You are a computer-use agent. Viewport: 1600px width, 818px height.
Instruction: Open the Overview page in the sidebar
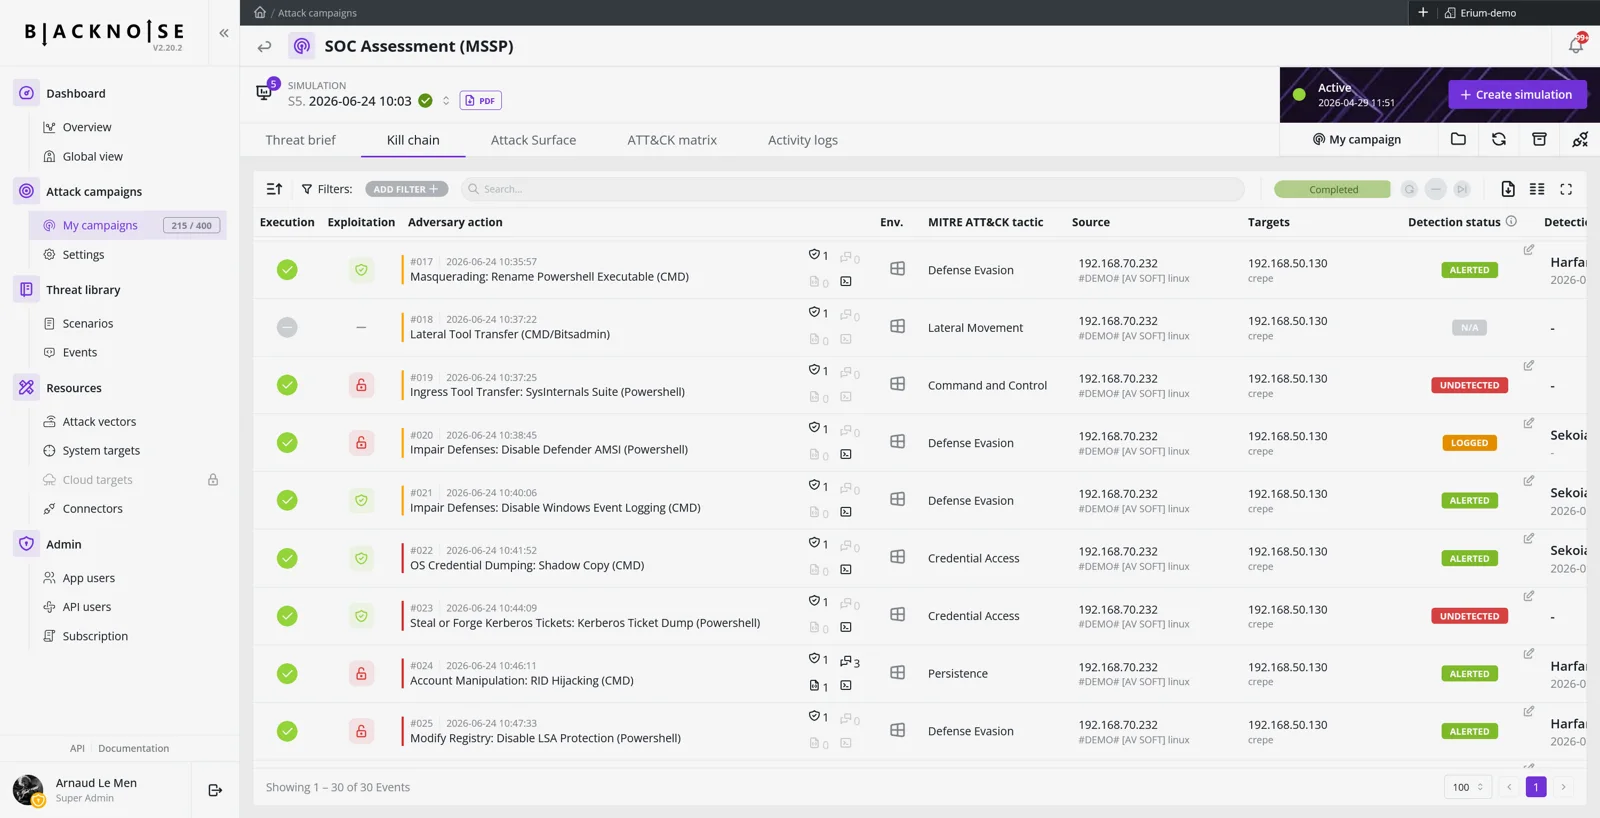(x=87, y=127)
